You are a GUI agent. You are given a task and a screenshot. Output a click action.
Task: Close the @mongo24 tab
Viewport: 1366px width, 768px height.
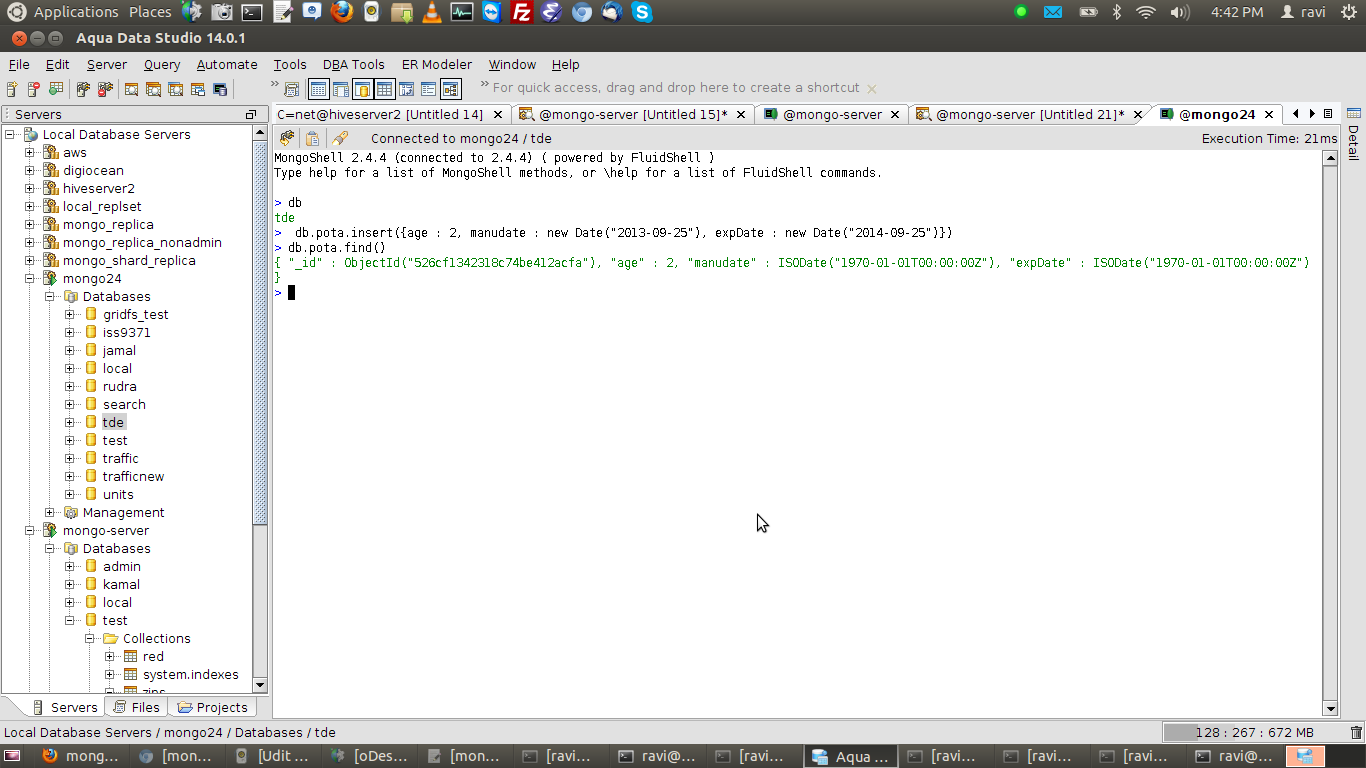[1271, 115]
